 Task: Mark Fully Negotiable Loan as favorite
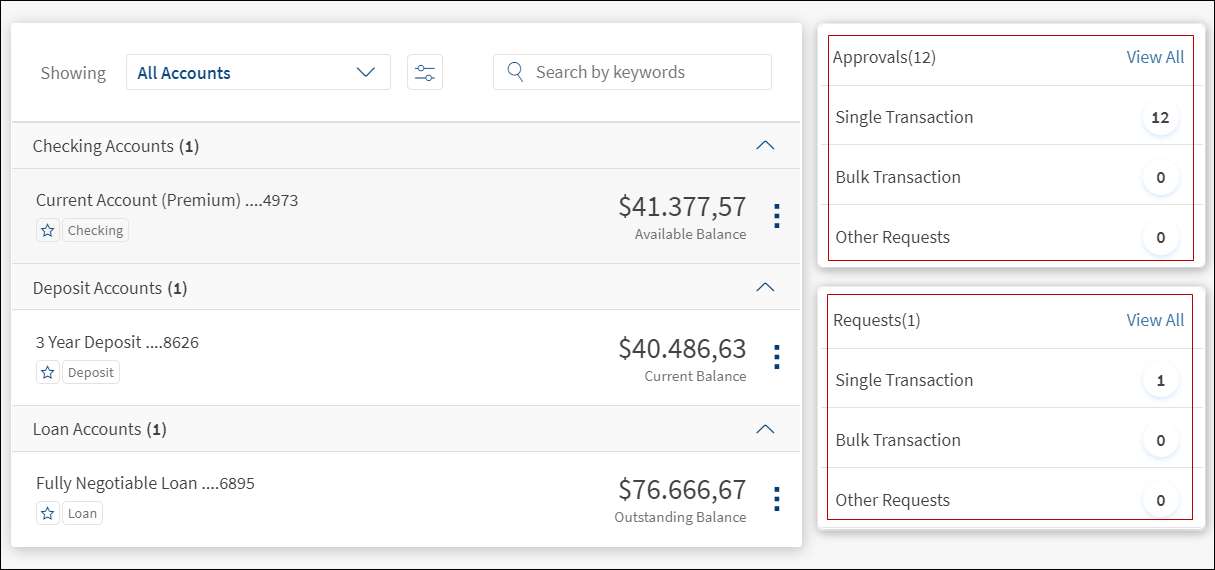click(x=47, y=514)
